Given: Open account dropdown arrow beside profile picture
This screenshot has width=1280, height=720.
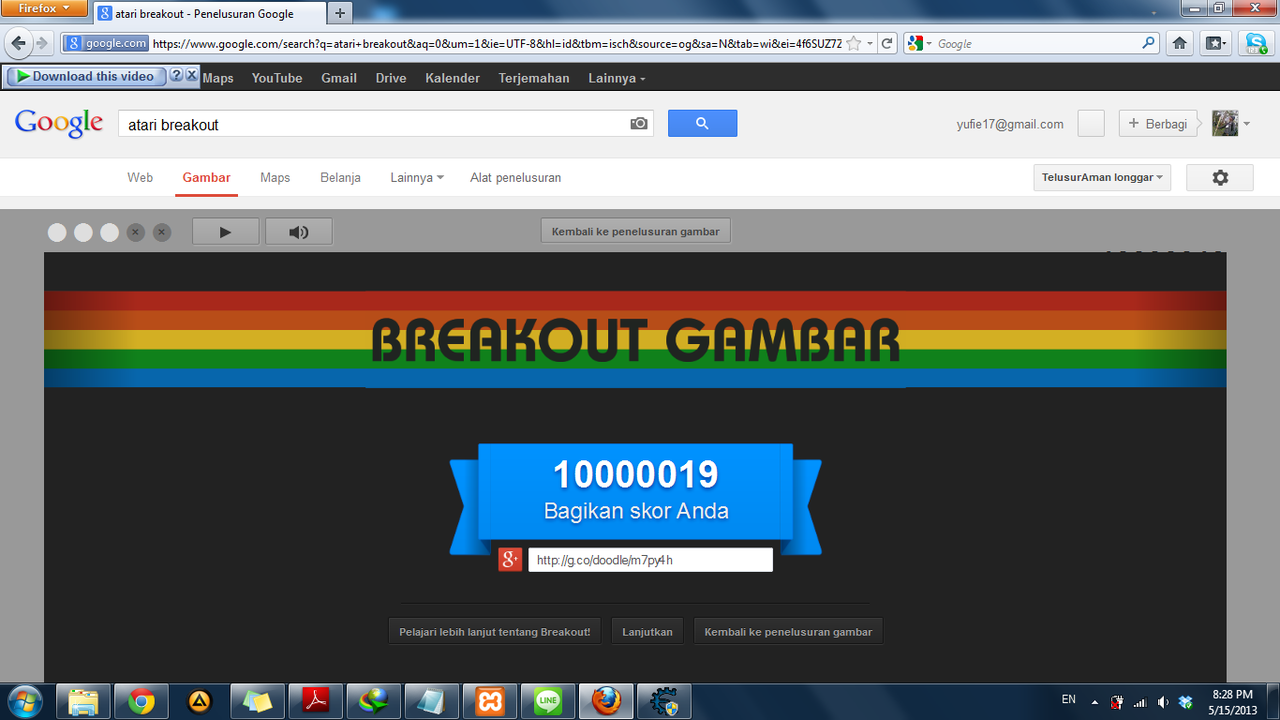Looking at the screenshot, I should [x=1246, y=124].
